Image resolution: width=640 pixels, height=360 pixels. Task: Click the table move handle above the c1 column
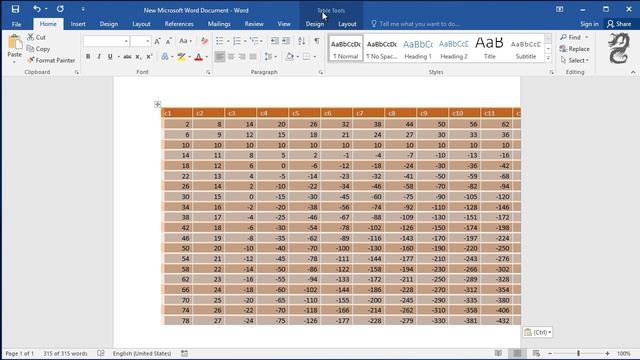[x=158, y=104]
